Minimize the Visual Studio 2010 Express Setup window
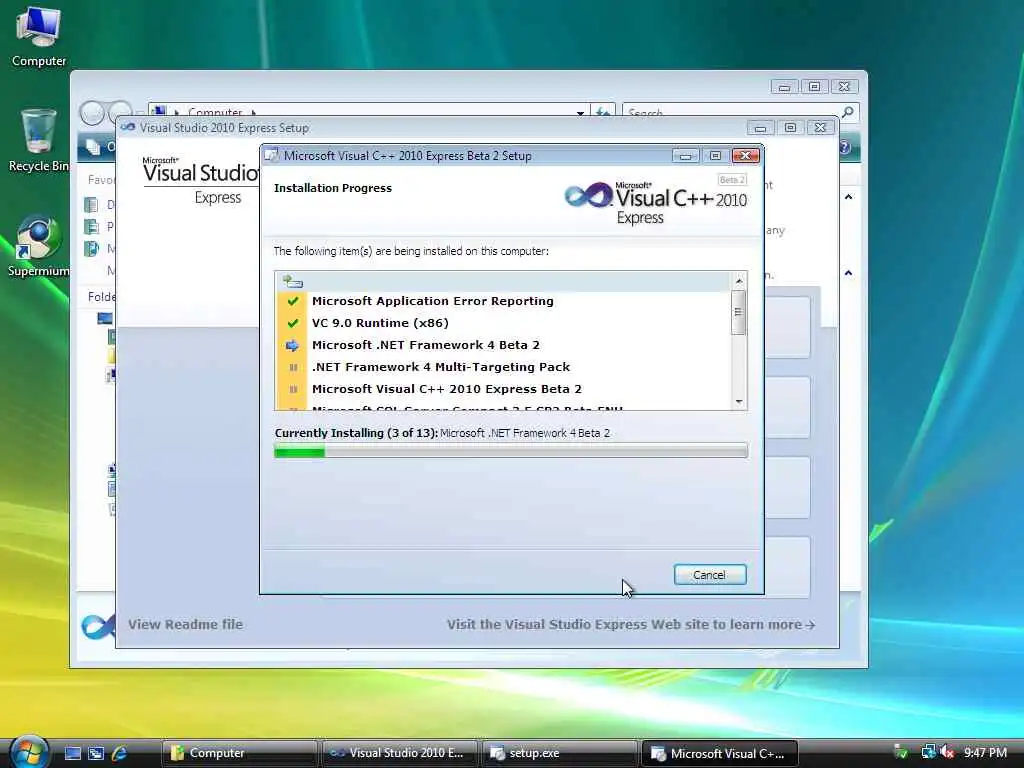Image resolution: width=1024 pixels, height=768 pixels. (760, 128)
